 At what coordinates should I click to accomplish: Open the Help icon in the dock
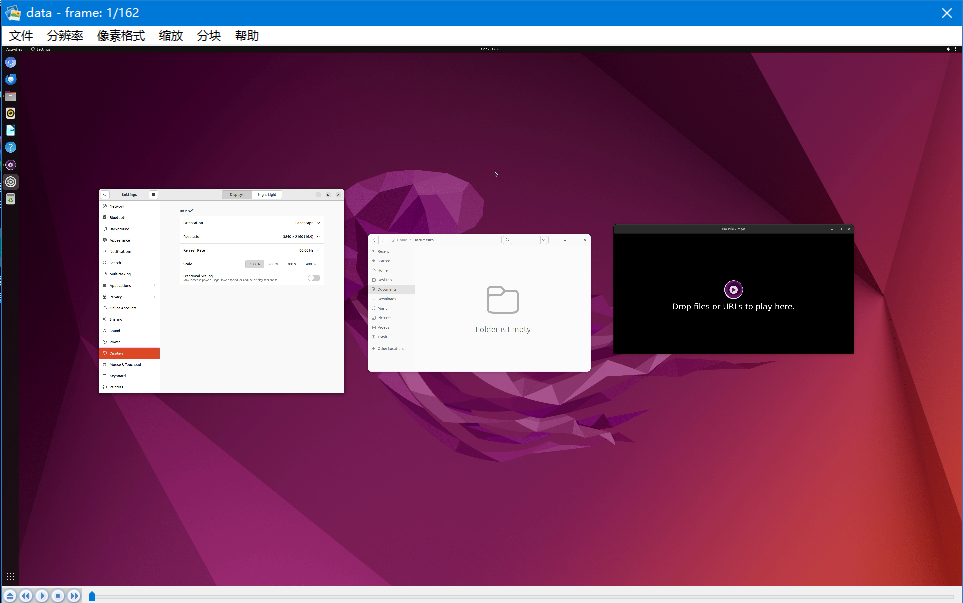[10, 147]
